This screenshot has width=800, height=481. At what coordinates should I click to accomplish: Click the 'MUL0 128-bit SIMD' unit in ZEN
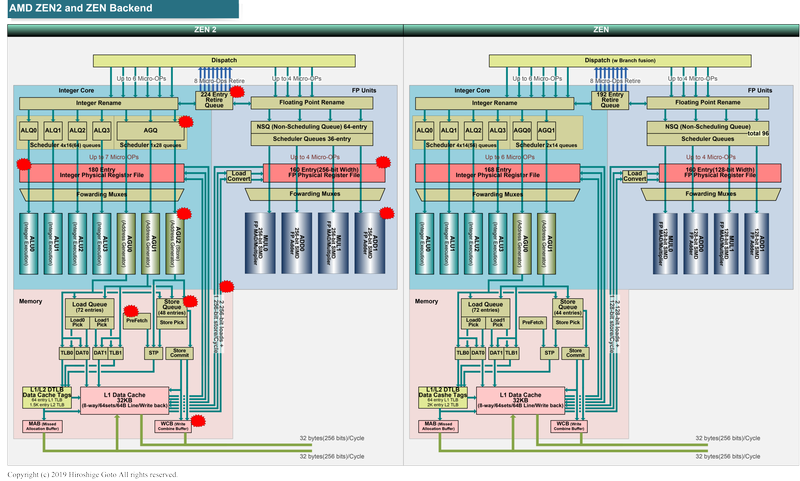click(665, 243)
